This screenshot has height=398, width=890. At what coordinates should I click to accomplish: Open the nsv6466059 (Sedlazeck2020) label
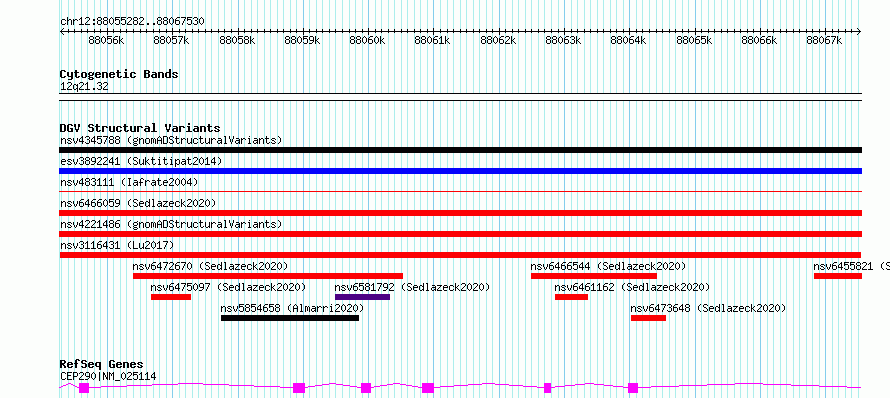[x=138, y=203]
